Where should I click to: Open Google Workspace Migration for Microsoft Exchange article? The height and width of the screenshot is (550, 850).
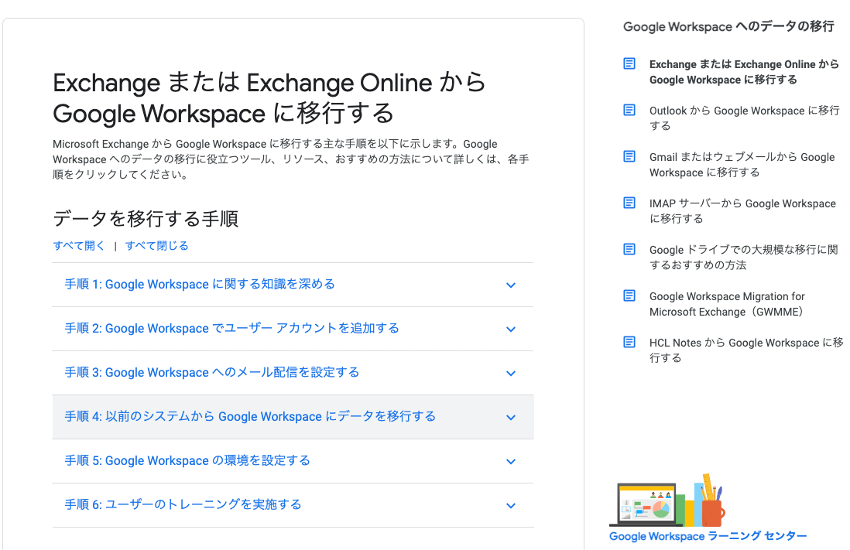click(727, 304)
